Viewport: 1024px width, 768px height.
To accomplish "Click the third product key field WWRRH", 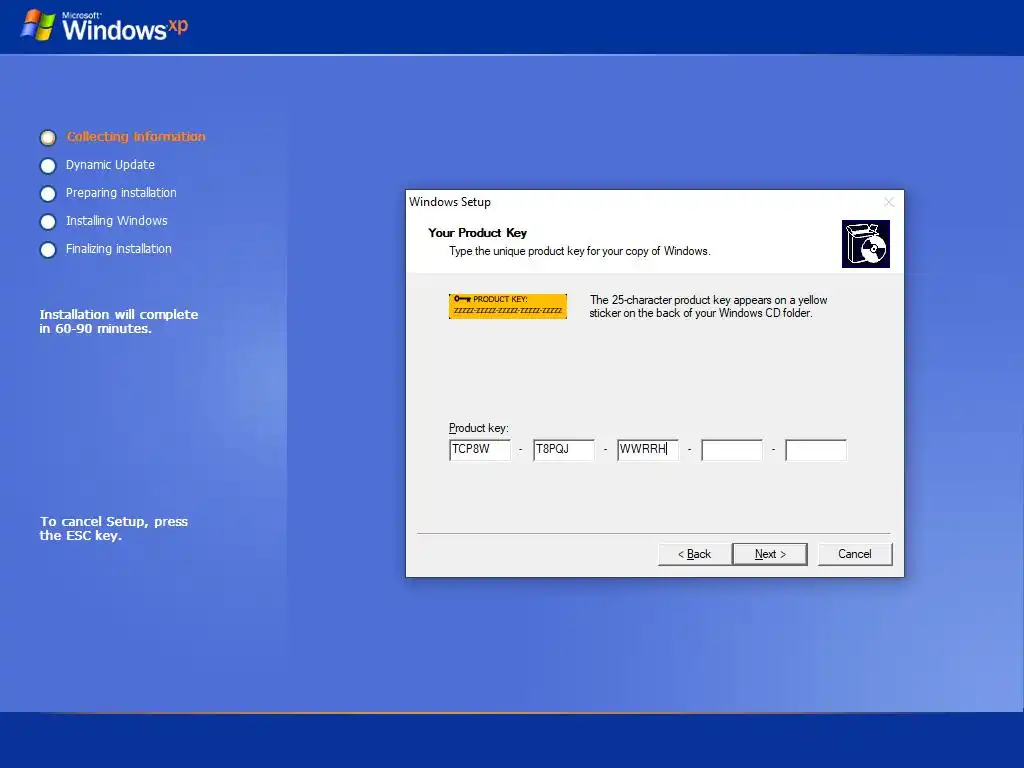I will tap(648, 450).
